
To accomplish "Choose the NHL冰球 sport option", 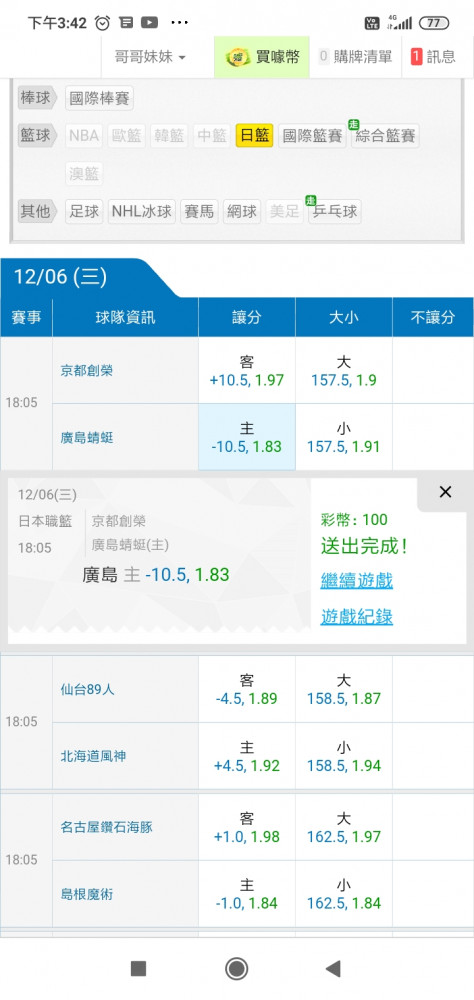I will coord(142,211).
